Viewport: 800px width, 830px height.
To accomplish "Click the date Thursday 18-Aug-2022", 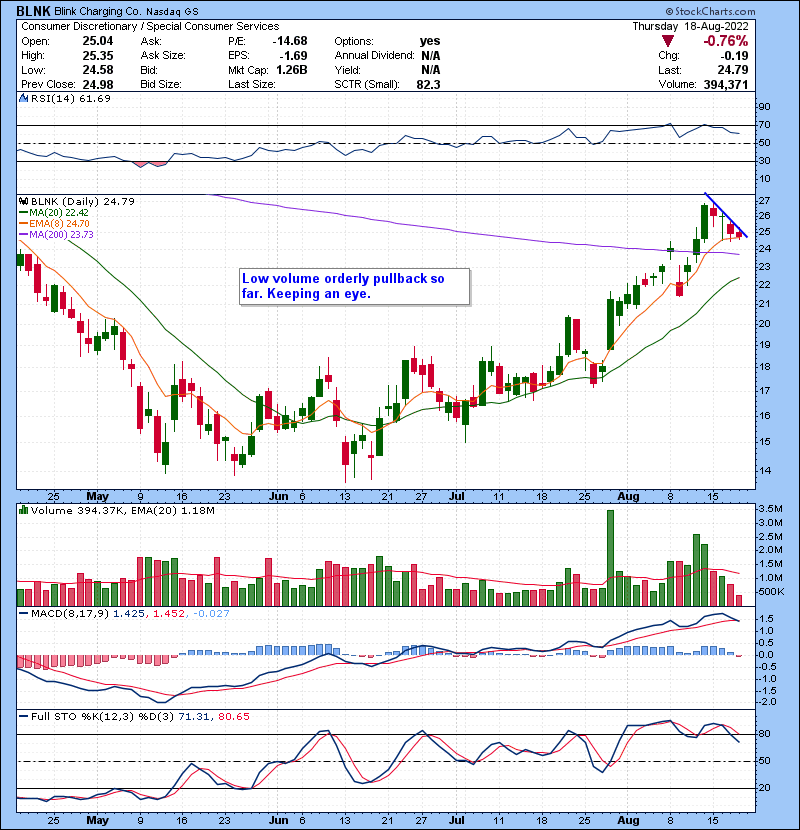I will click(690, 26).
